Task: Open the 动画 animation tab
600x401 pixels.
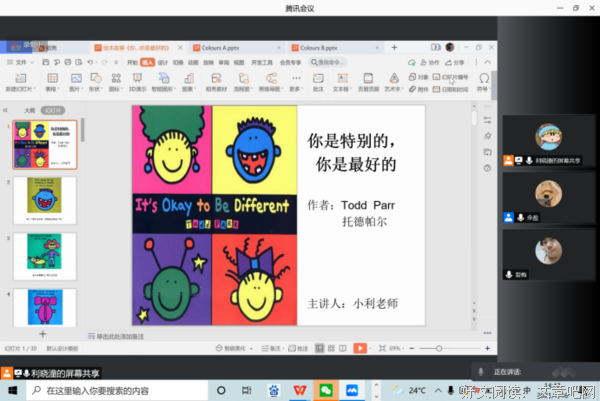Action: (193, 62)
